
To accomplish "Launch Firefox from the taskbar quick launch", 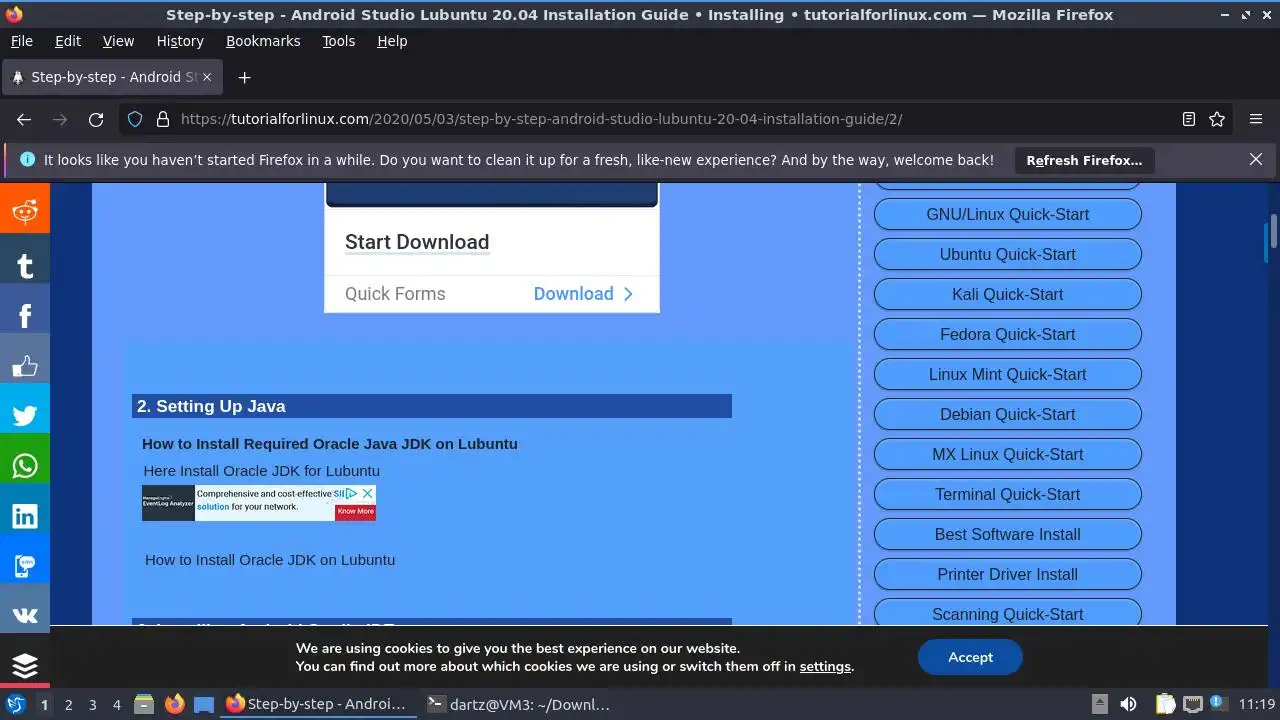I will (x=175, y=704).
